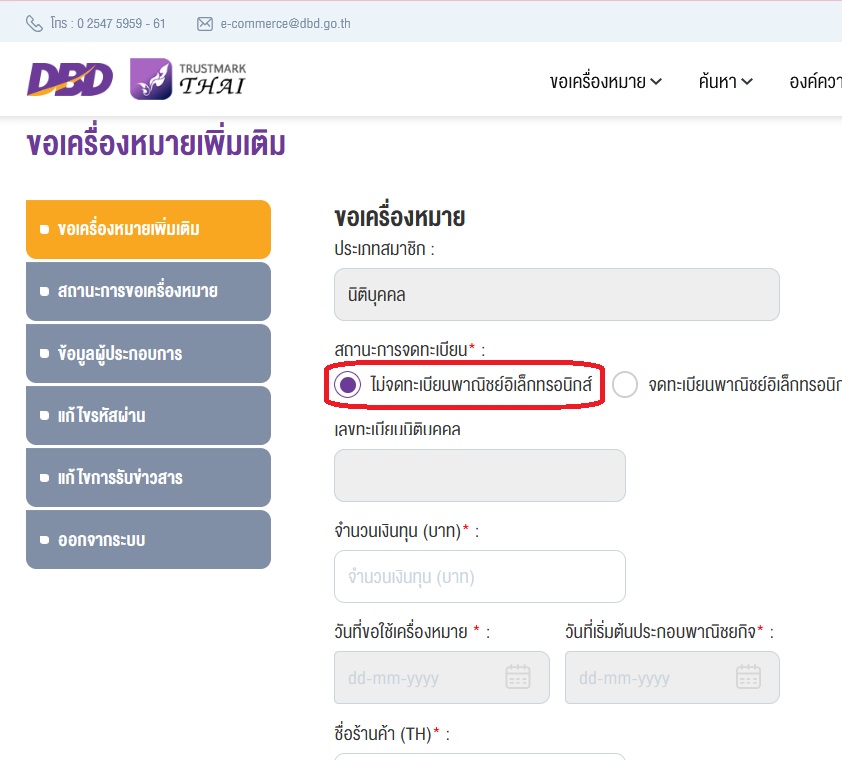Click the ประเภทสมาชิก field showing นิติบุคคล
The height and width of the screenshot is (760, 842).
[556, 295]
